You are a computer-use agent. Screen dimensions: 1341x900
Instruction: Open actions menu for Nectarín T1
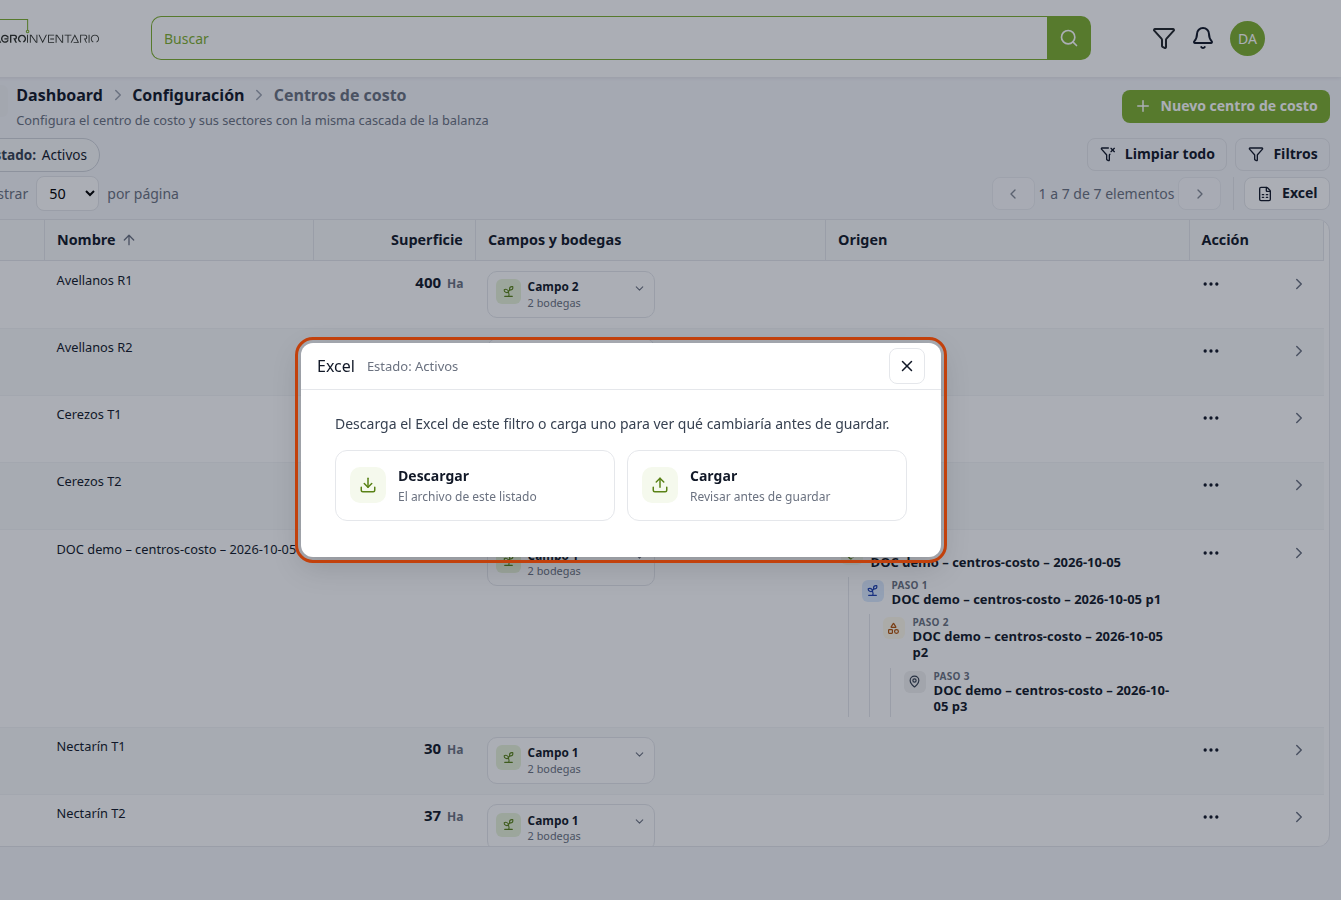pyautogui.click(x=1211, y=750)
